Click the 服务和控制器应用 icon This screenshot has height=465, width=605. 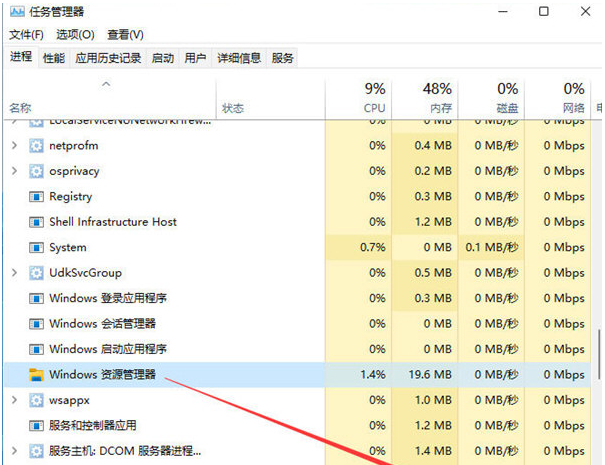36,426
